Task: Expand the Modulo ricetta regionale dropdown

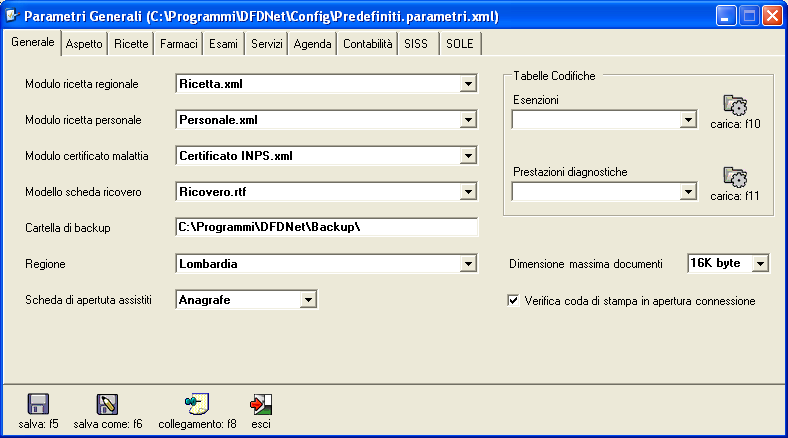Action: click(x=468, y=84)
